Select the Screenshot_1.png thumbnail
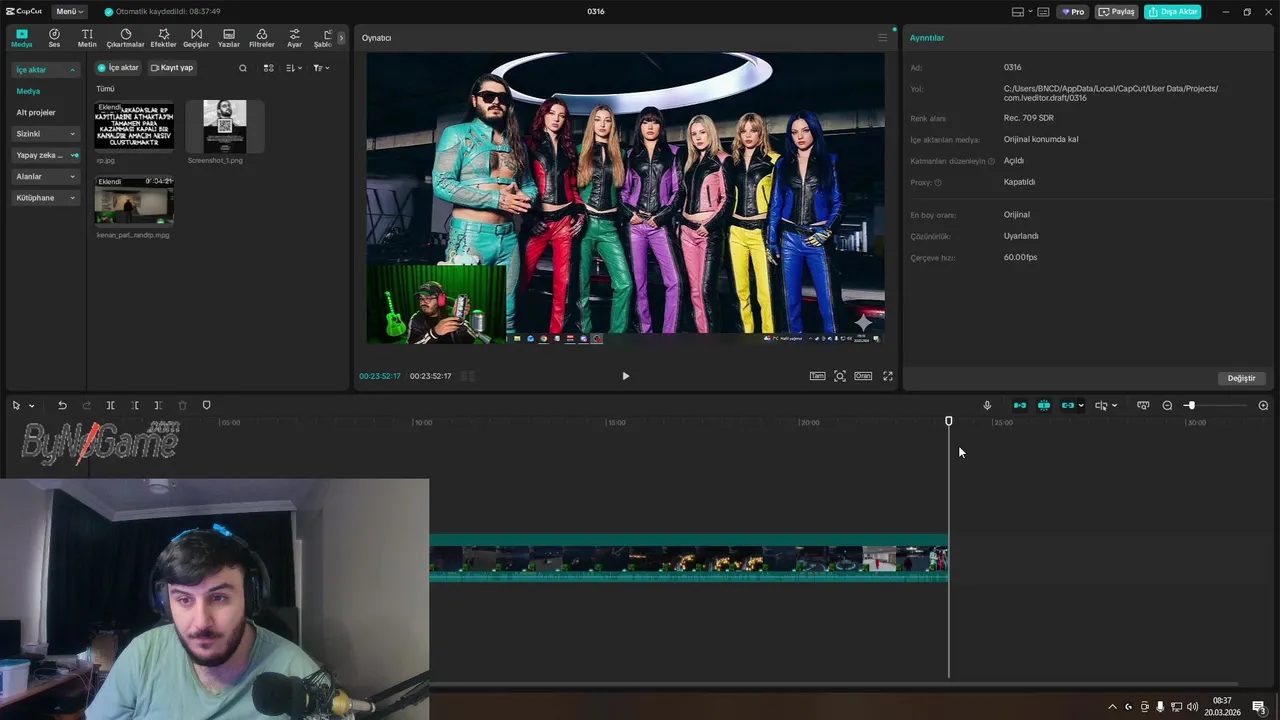Screen dimensions: 1280x720 pyautogui.click(x=225, y=126)
